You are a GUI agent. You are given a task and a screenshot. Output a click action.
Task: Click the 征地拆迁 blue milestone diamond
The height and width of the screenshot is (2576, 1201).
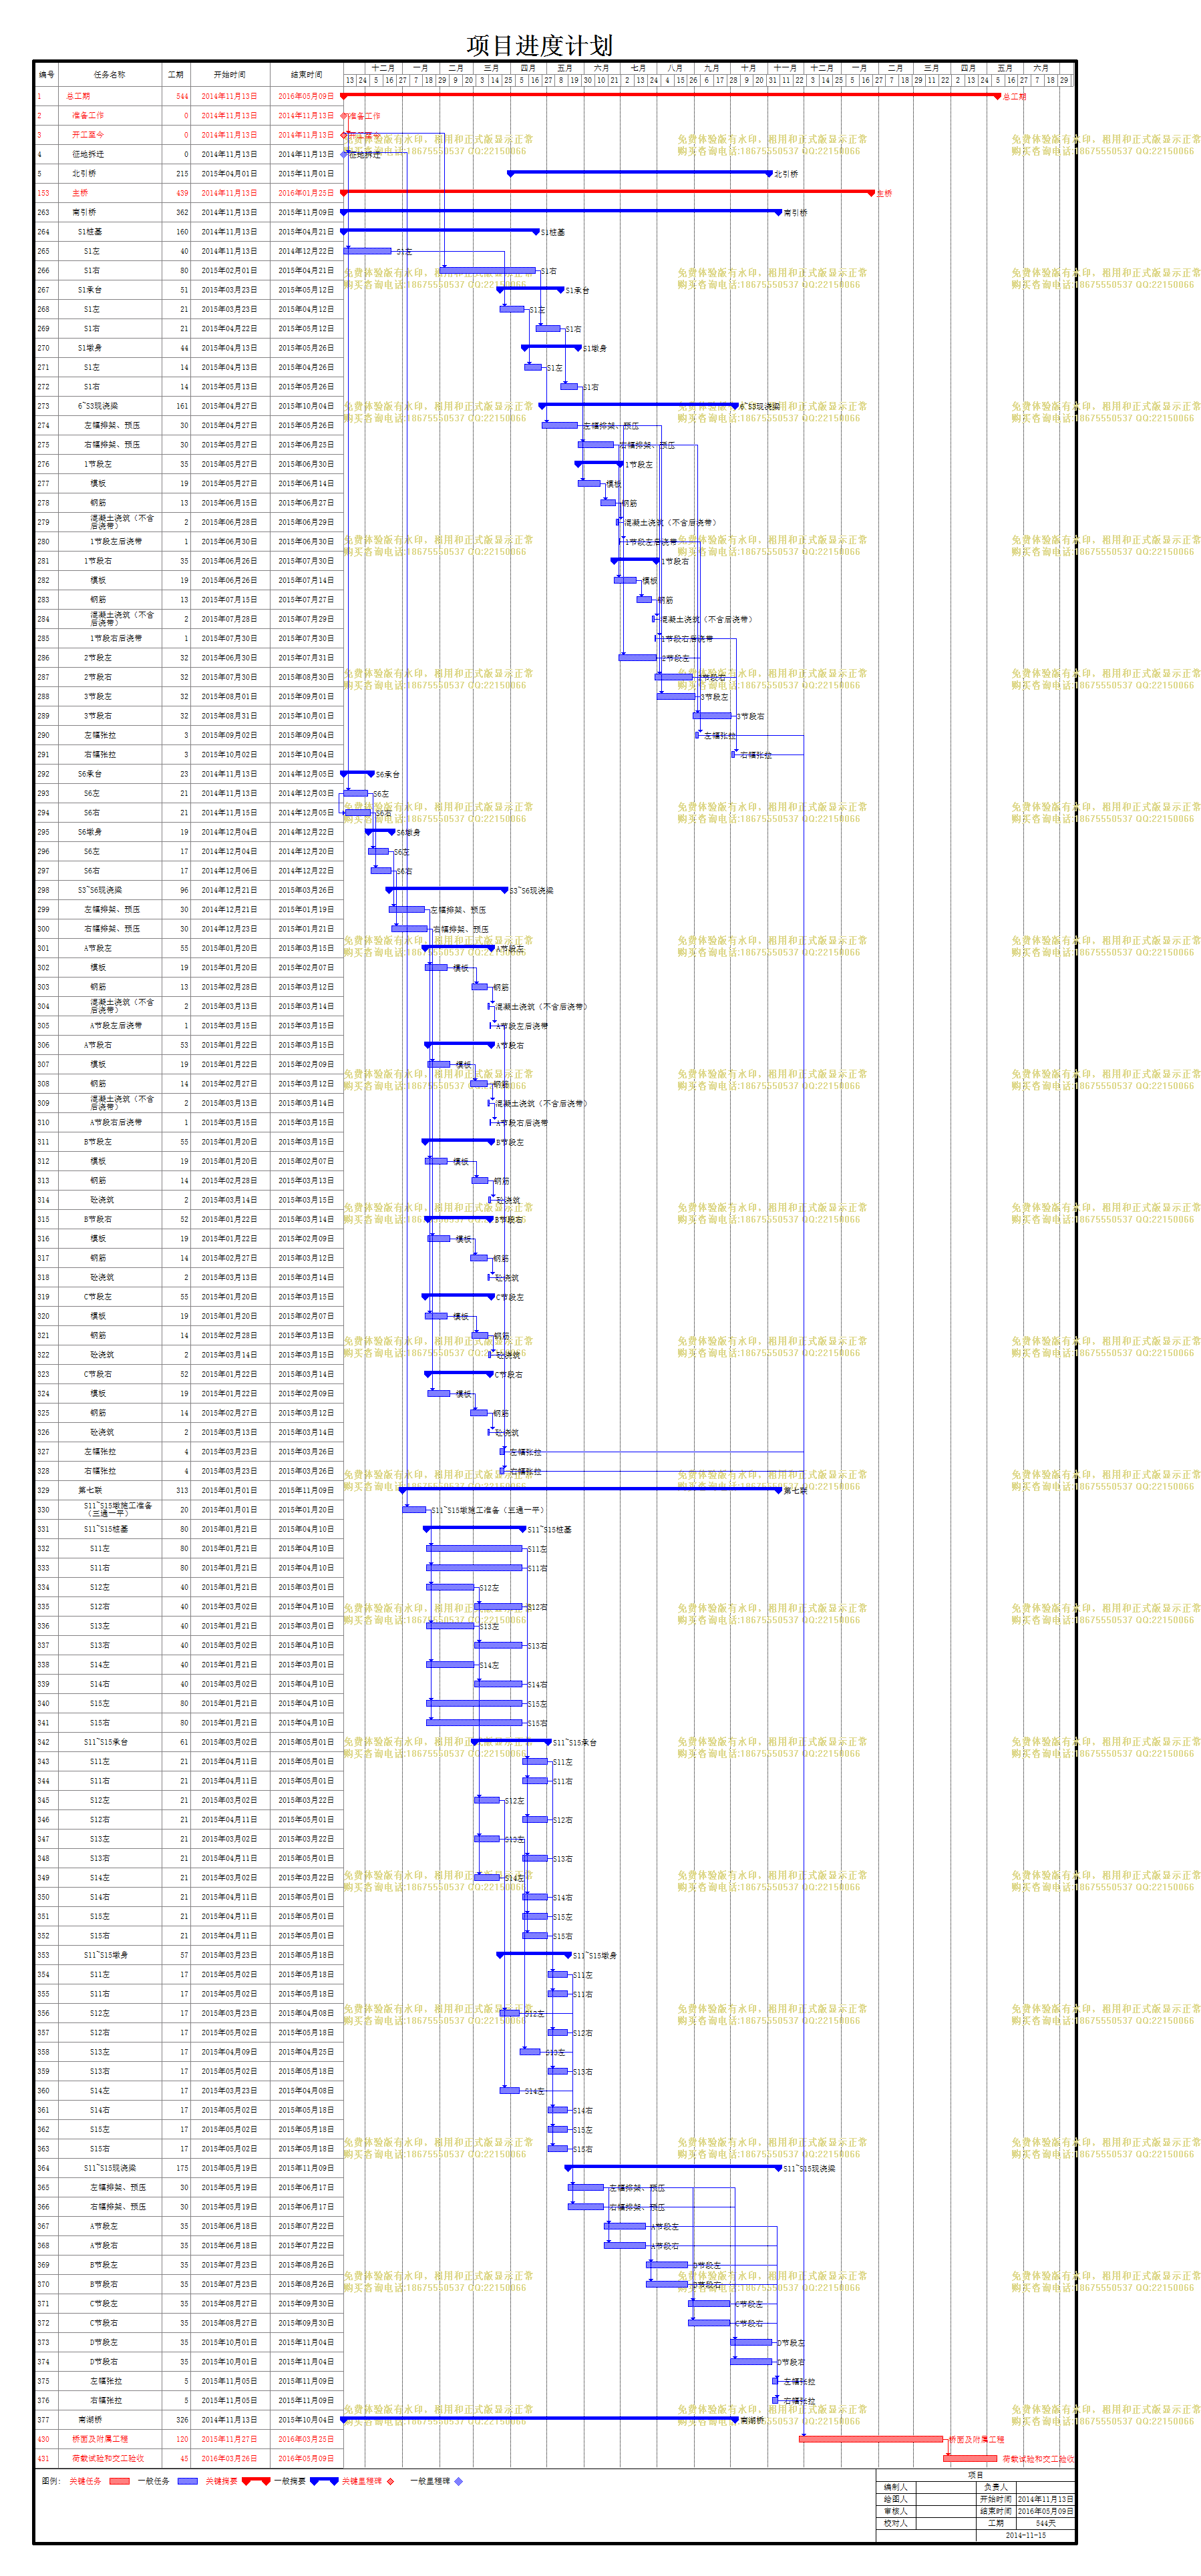pos(344,155)
